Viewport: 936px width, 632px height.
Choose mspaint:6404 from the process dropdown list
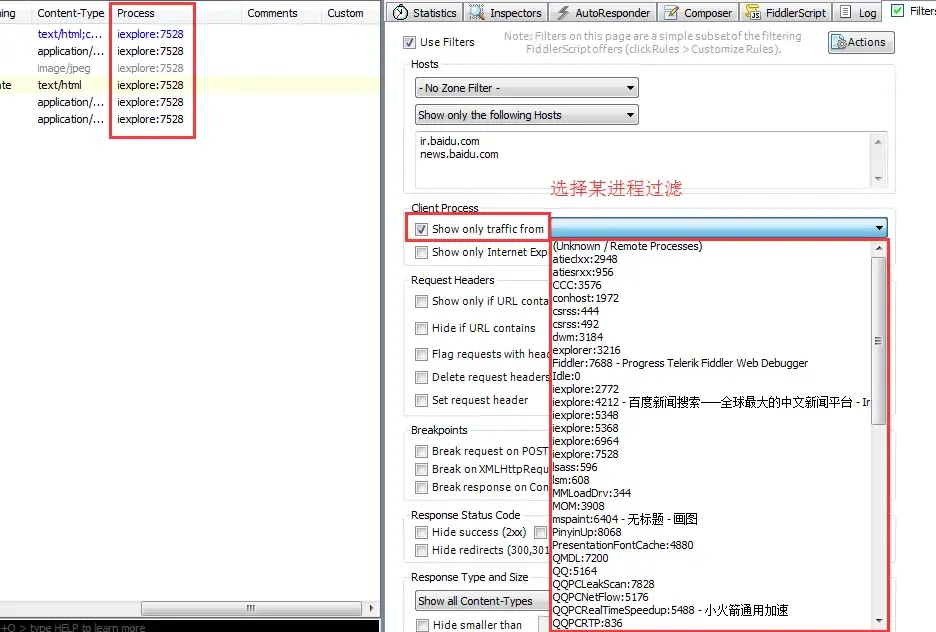[x=625, y=519]
